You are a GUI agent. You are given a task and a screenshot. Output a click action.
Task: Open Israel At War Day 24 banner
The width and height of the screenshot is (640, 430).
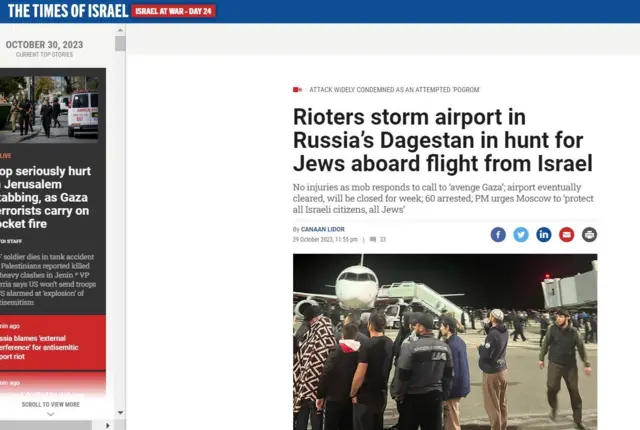[173, 11]
